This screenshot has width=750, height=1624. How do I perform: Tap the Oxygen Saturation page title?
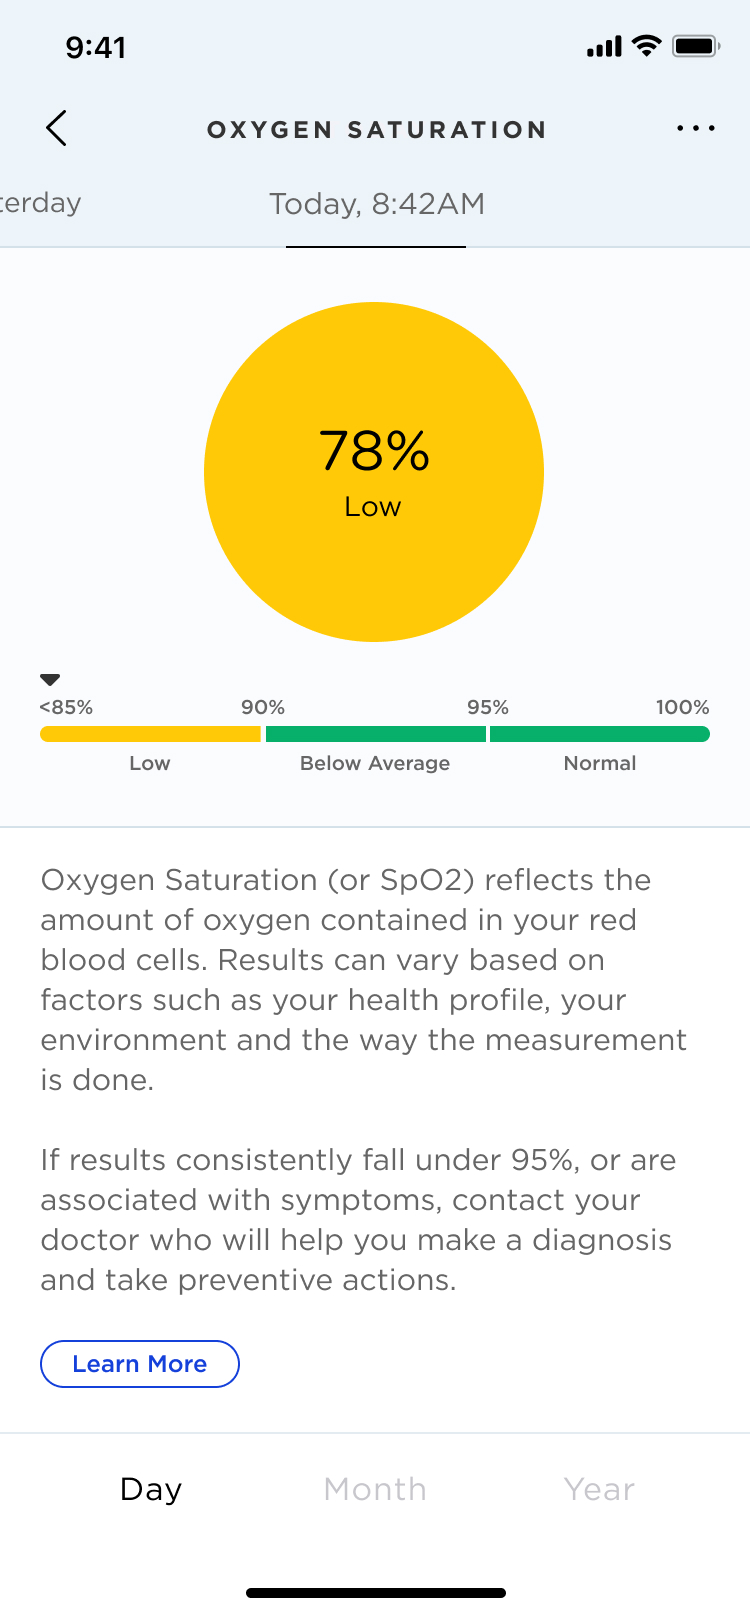[377, 130]
